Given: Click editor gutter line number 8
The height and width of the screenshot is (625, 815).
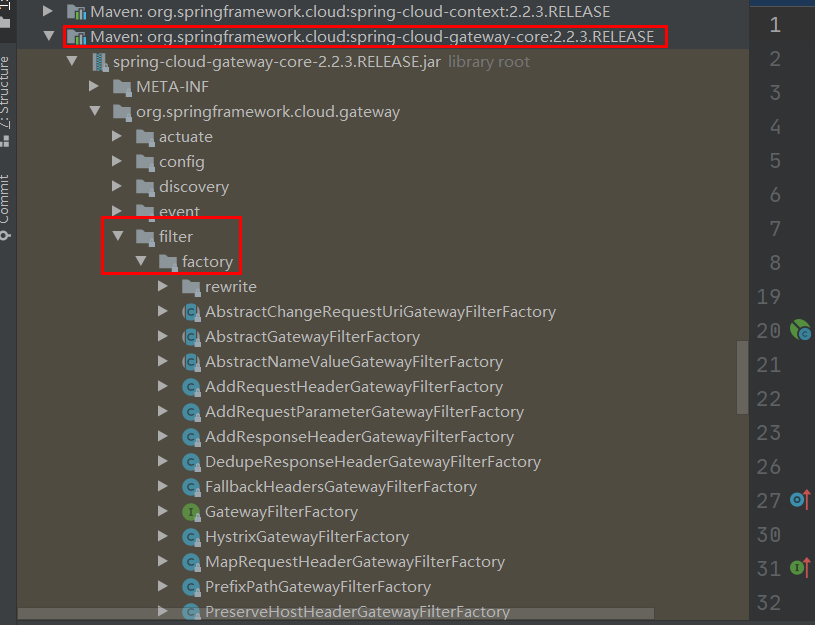Looking at the screenshot, I should (x=775, y=263).
